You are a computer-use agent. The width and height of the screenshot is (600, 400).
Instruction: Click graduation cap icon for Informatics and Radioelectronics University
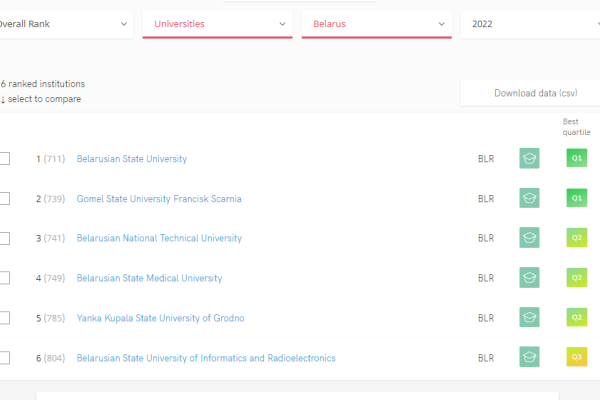coord(529,357)
